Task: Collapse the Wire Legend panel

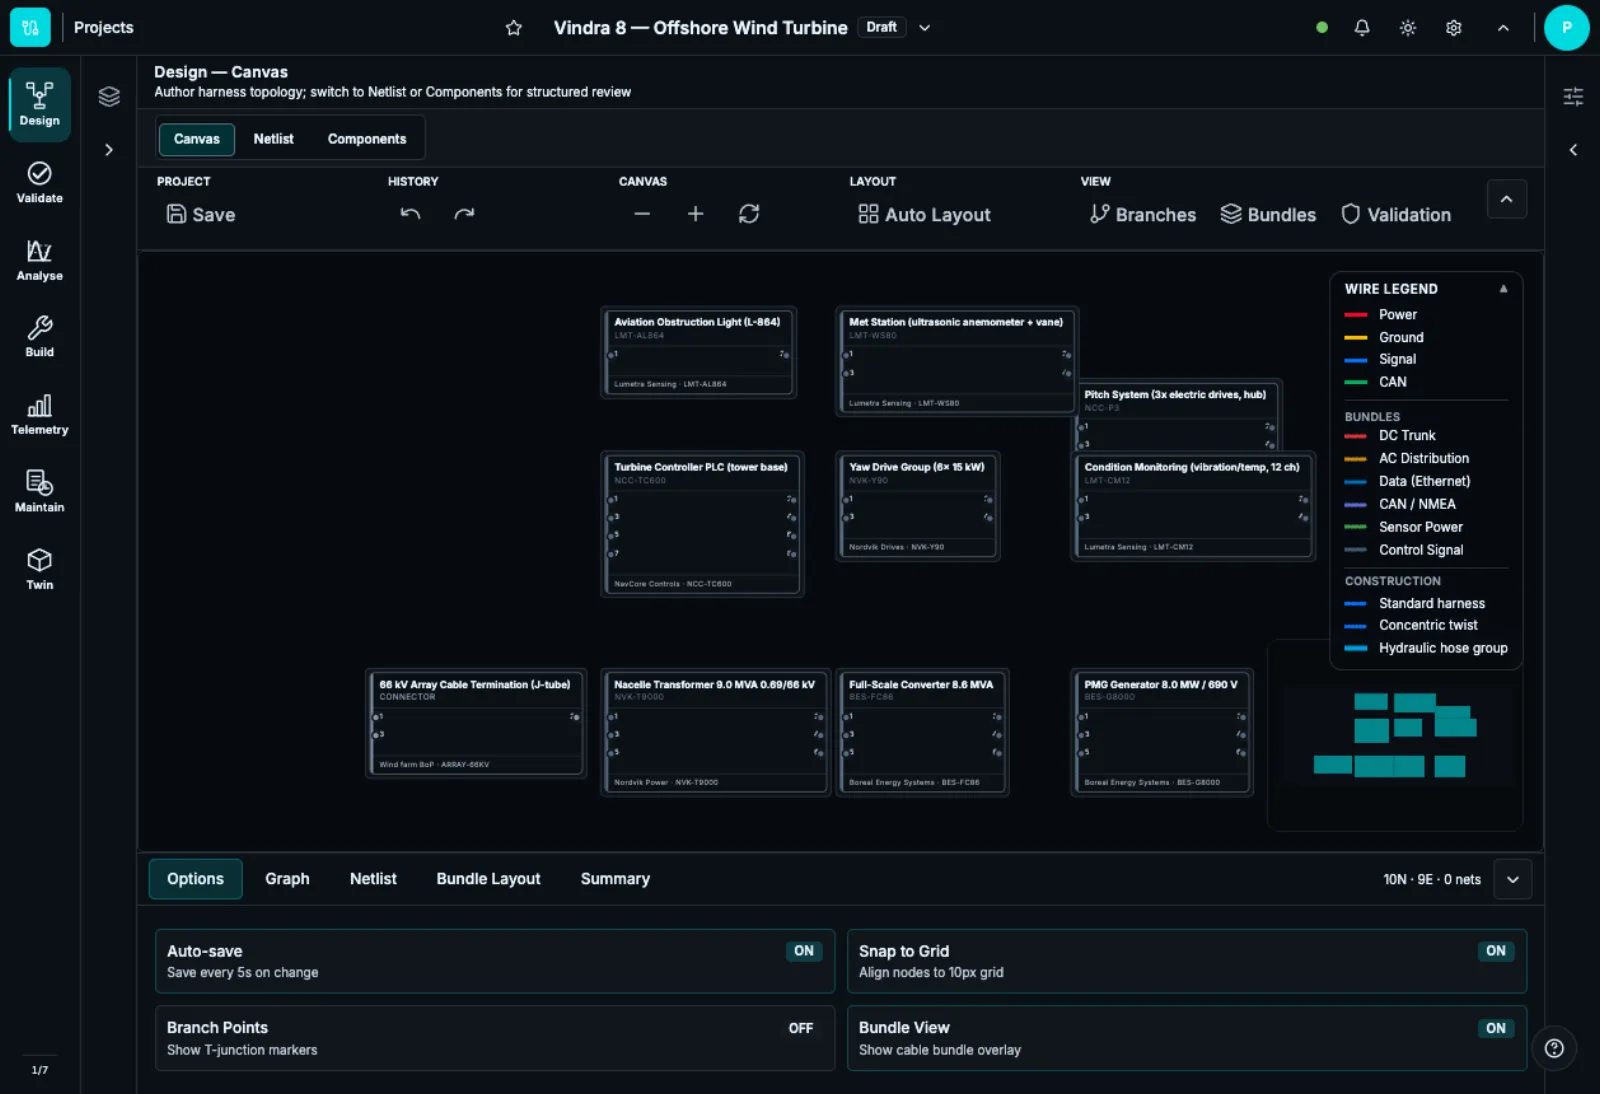Action: (x=1503, y=289)
